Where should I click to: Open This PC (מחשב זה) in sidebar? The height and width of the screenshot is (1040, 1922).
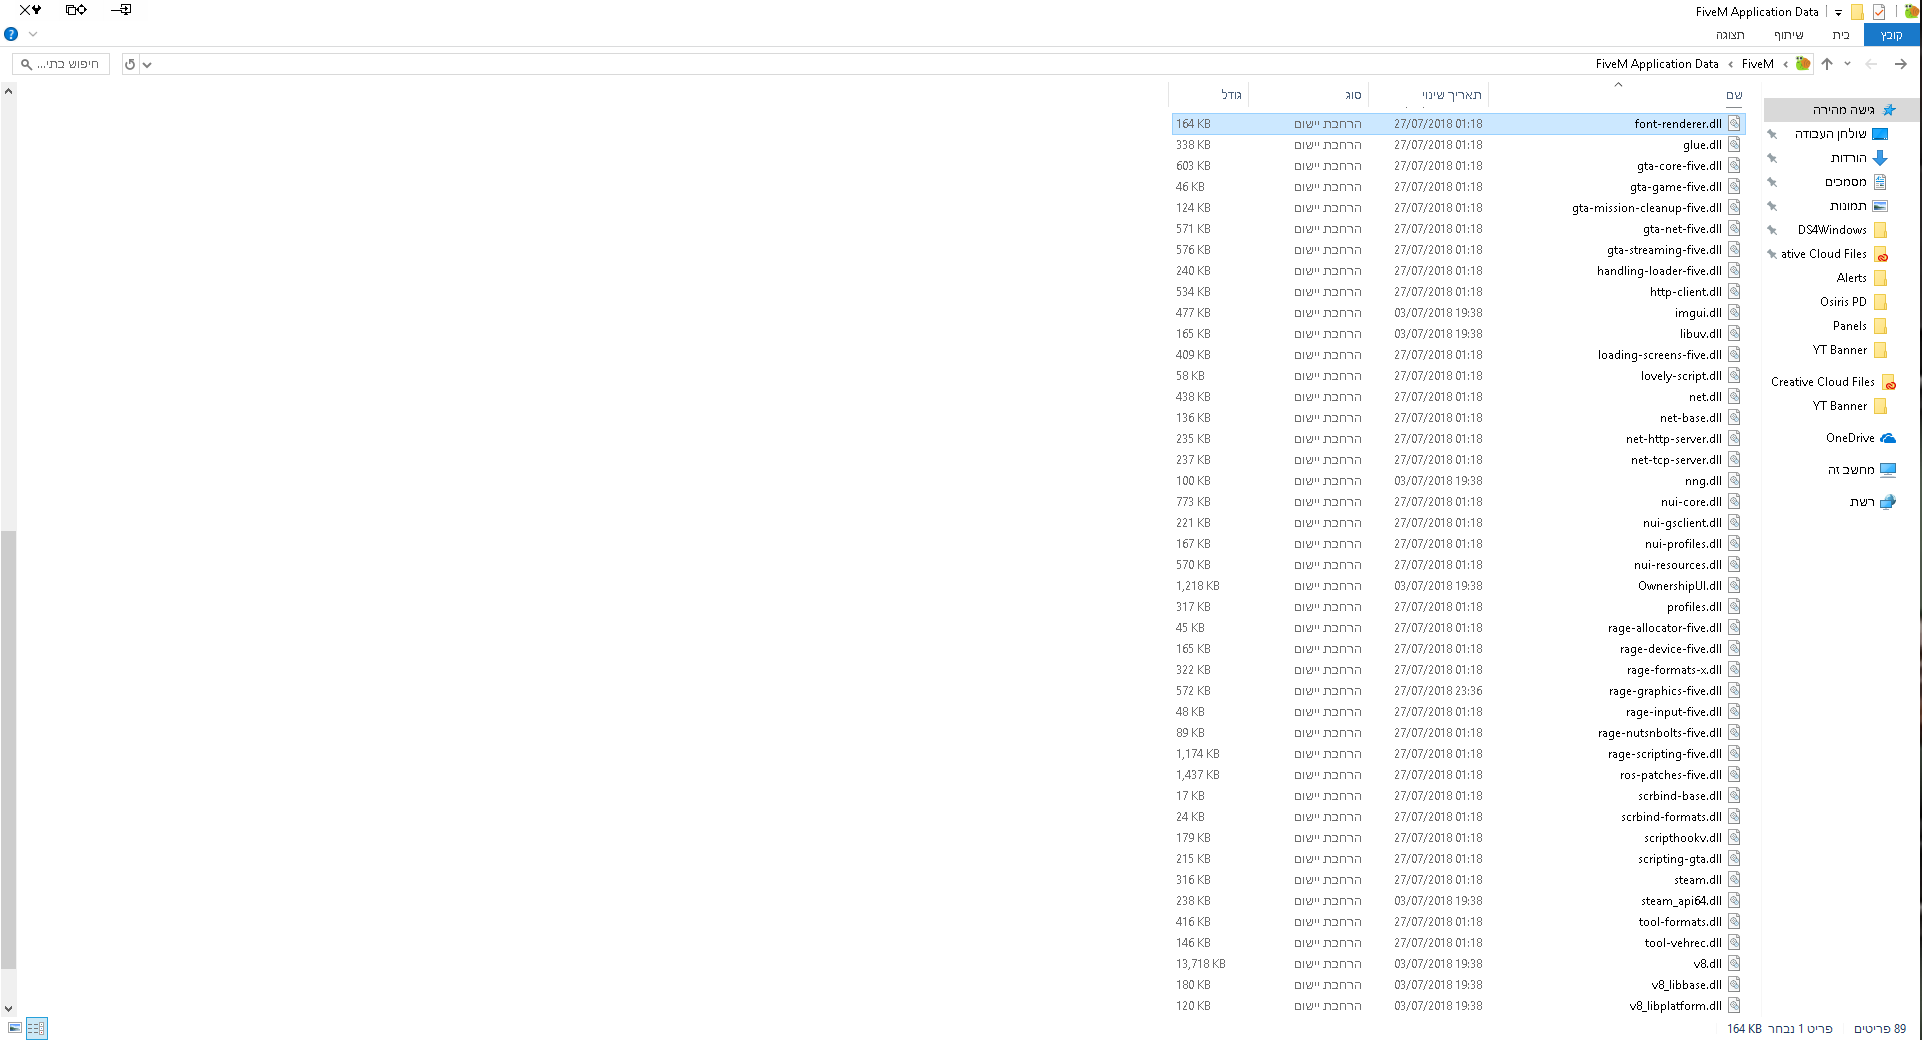pyautogui.click(x=1851, y=470)
